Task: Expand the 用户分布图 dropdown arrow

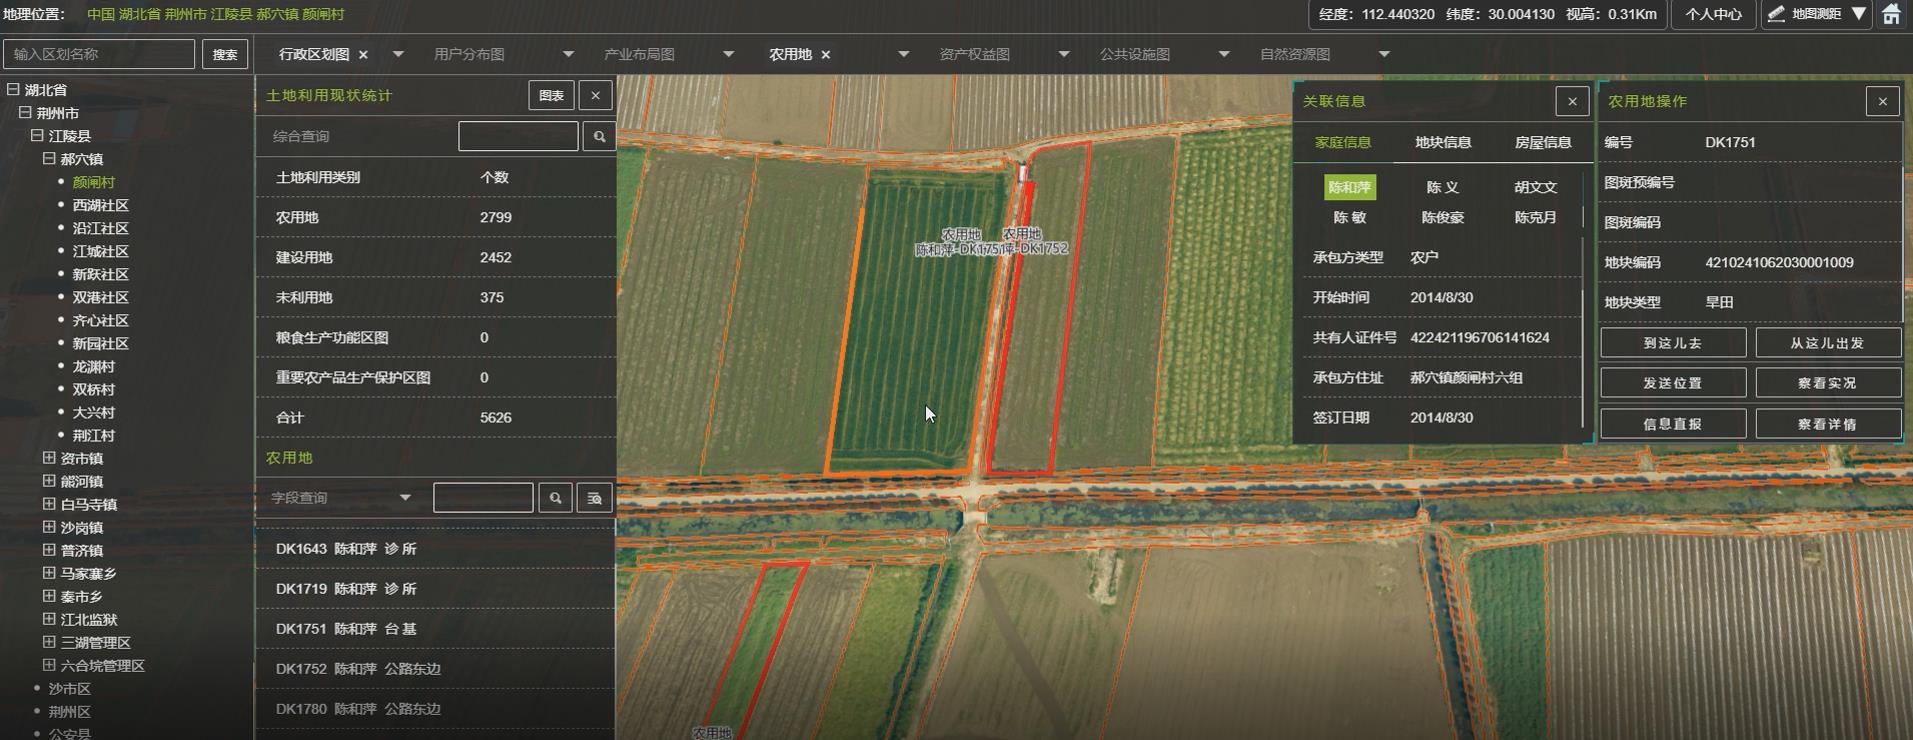Action: (x=568, y=54)
